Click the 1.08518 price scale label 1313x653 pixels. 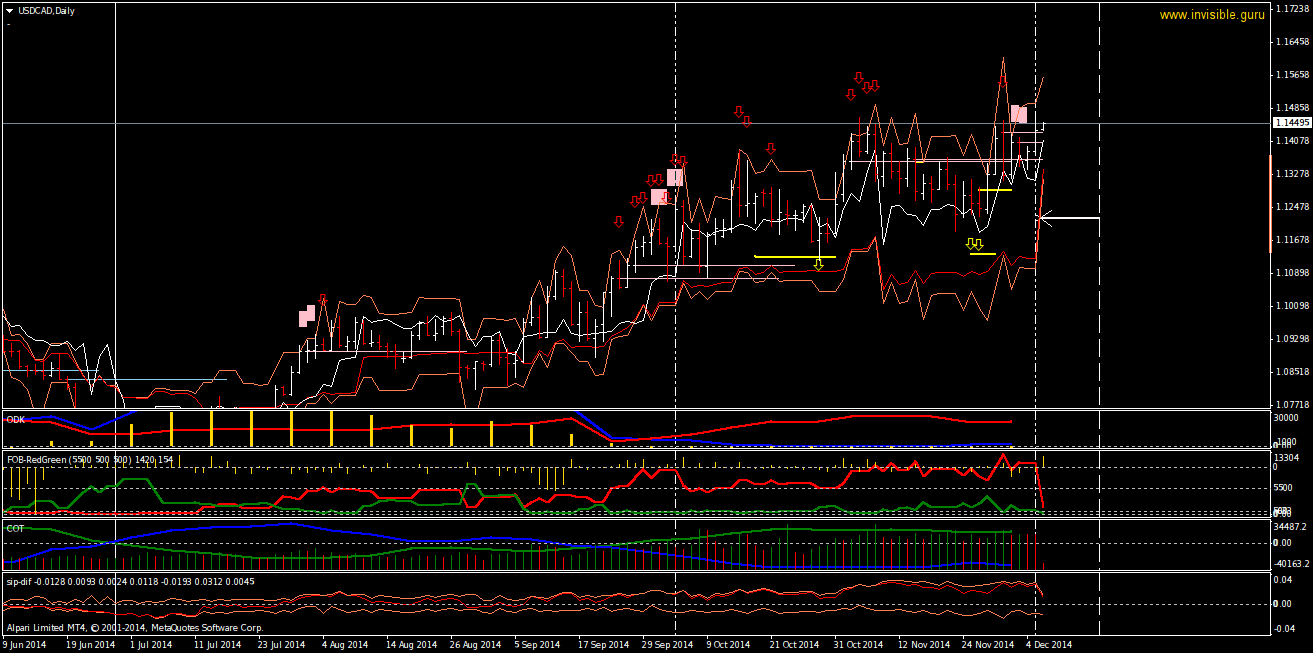pos(1291,372)
